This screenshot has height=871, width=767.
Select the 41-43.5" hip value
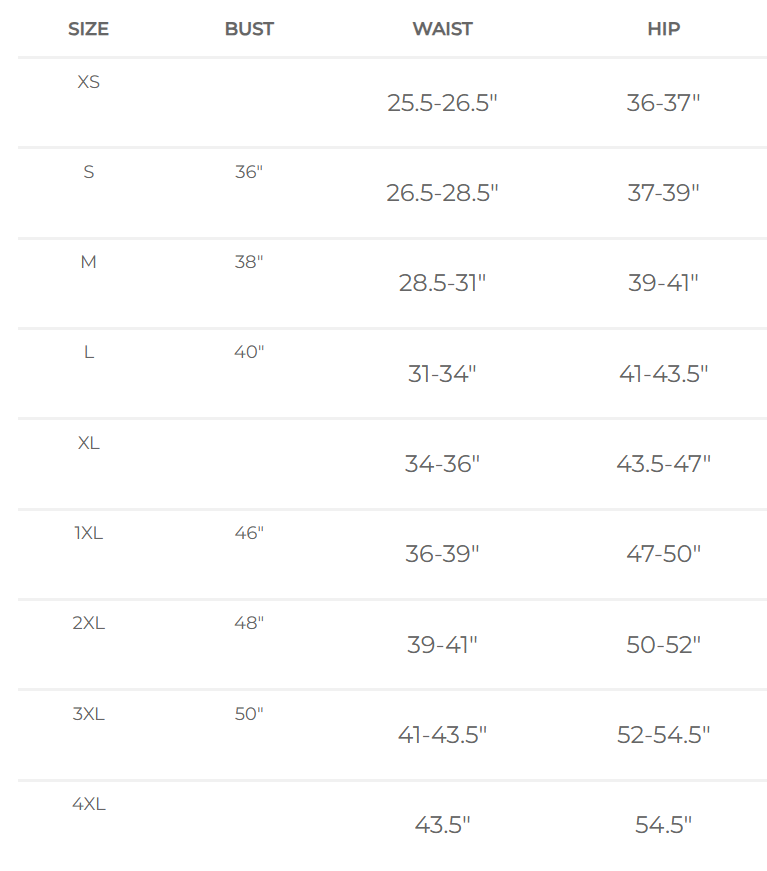[663, 374]
